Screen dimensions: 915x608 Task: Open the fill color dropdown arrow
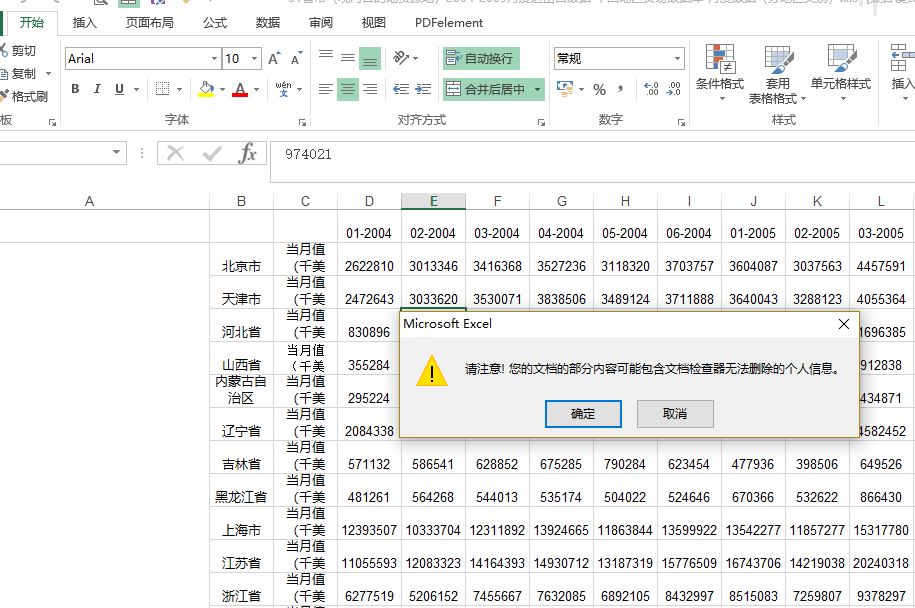pyautogui.click(x=222, y=90)
